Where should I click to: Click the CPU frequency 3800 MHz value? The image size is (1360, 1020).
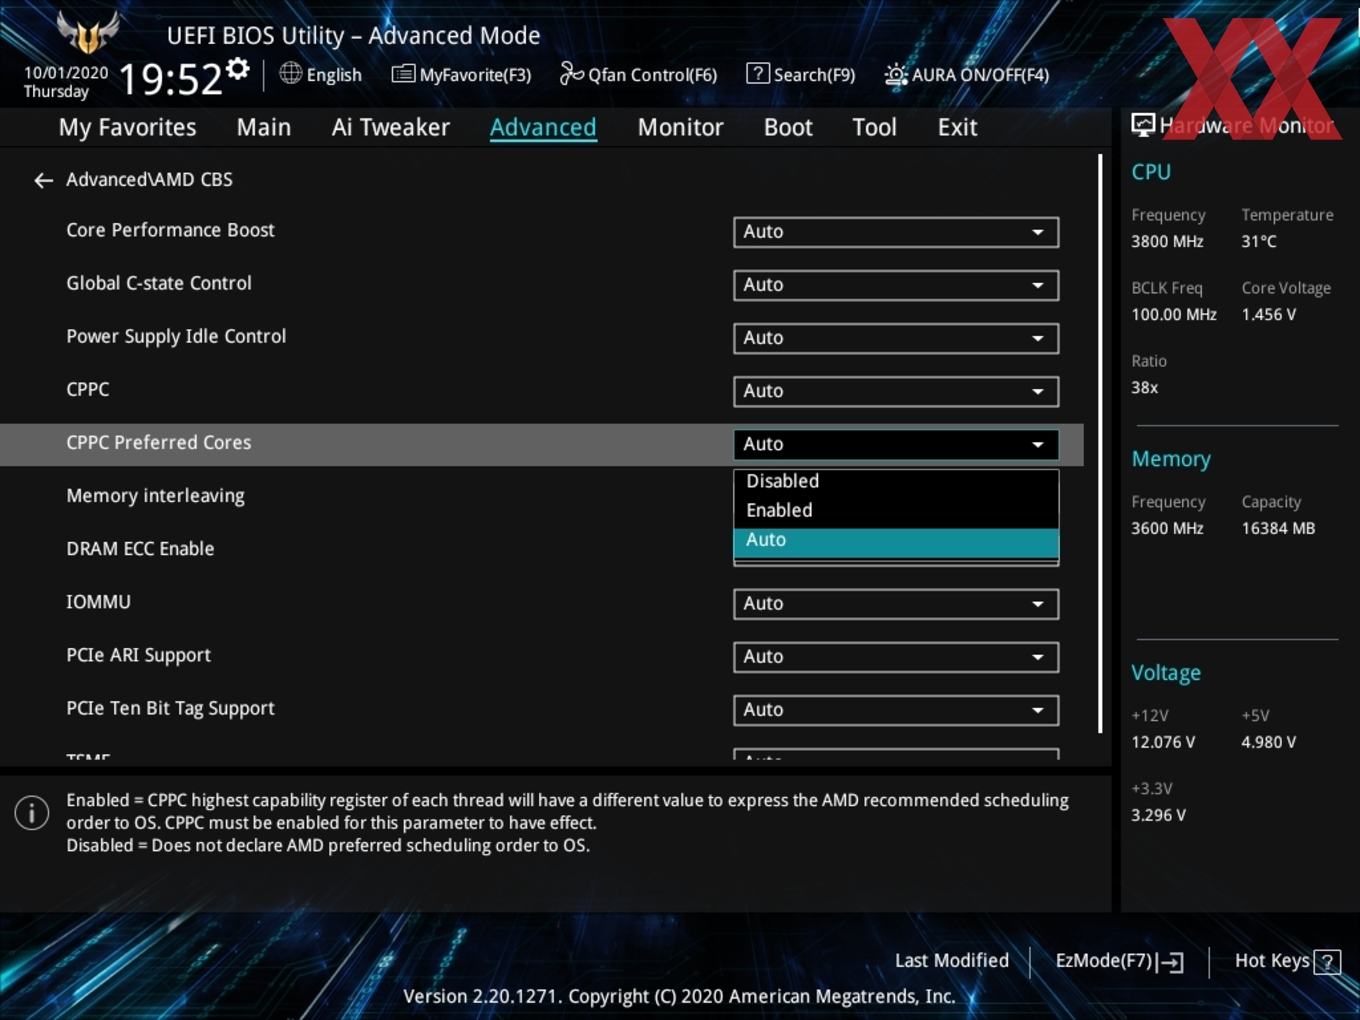coord(1167,241)
